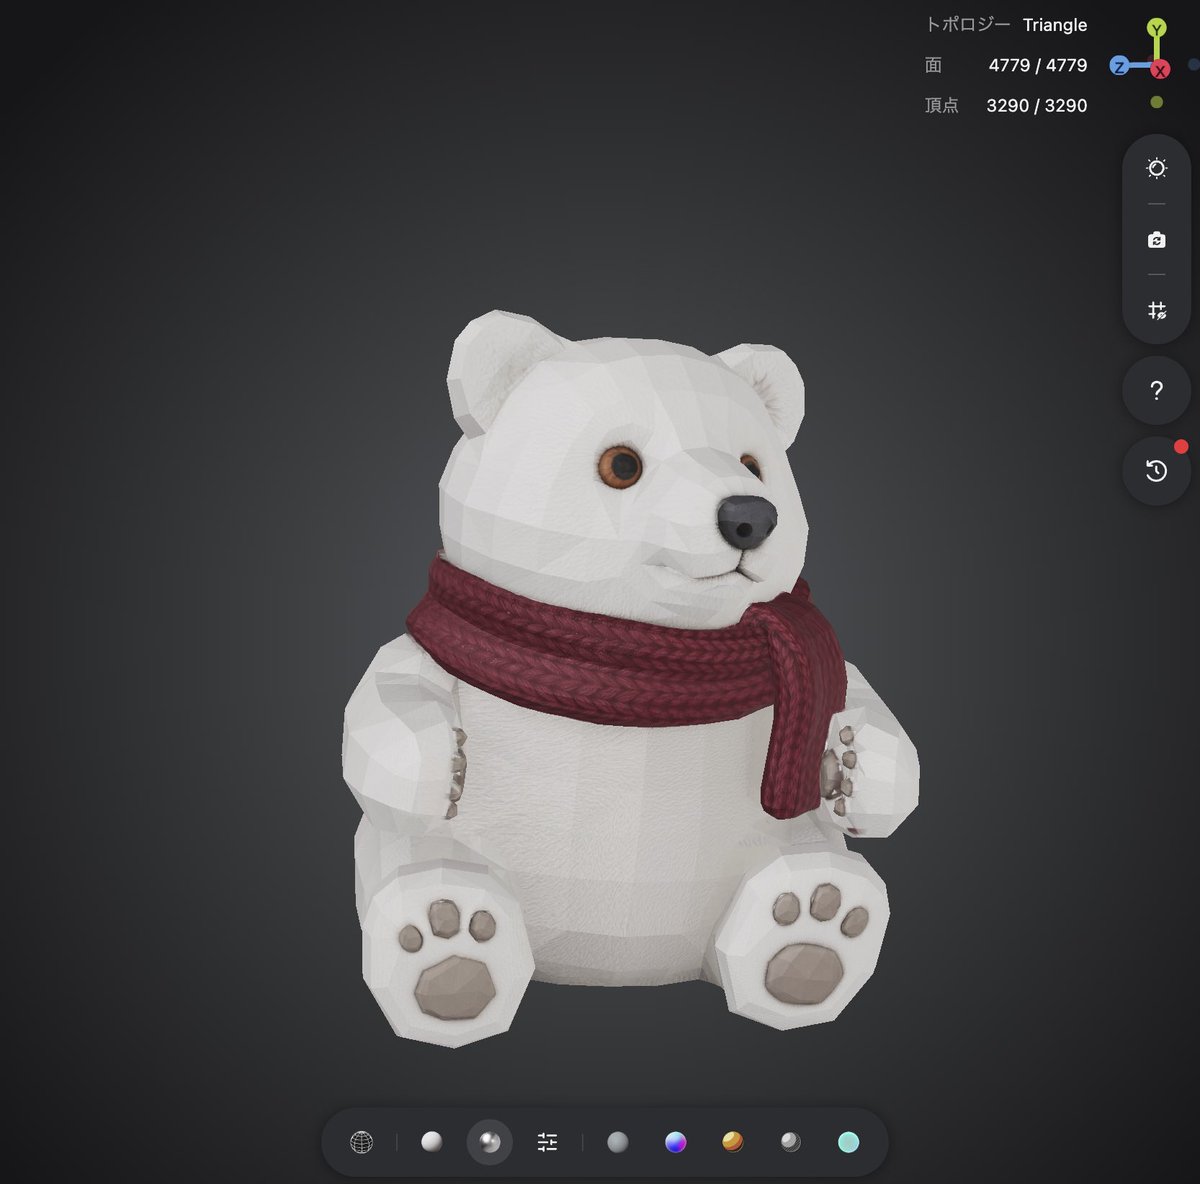This screenshot has height=1184, width=1200.
Task: Click the '頂点' label
Action: 942,105
